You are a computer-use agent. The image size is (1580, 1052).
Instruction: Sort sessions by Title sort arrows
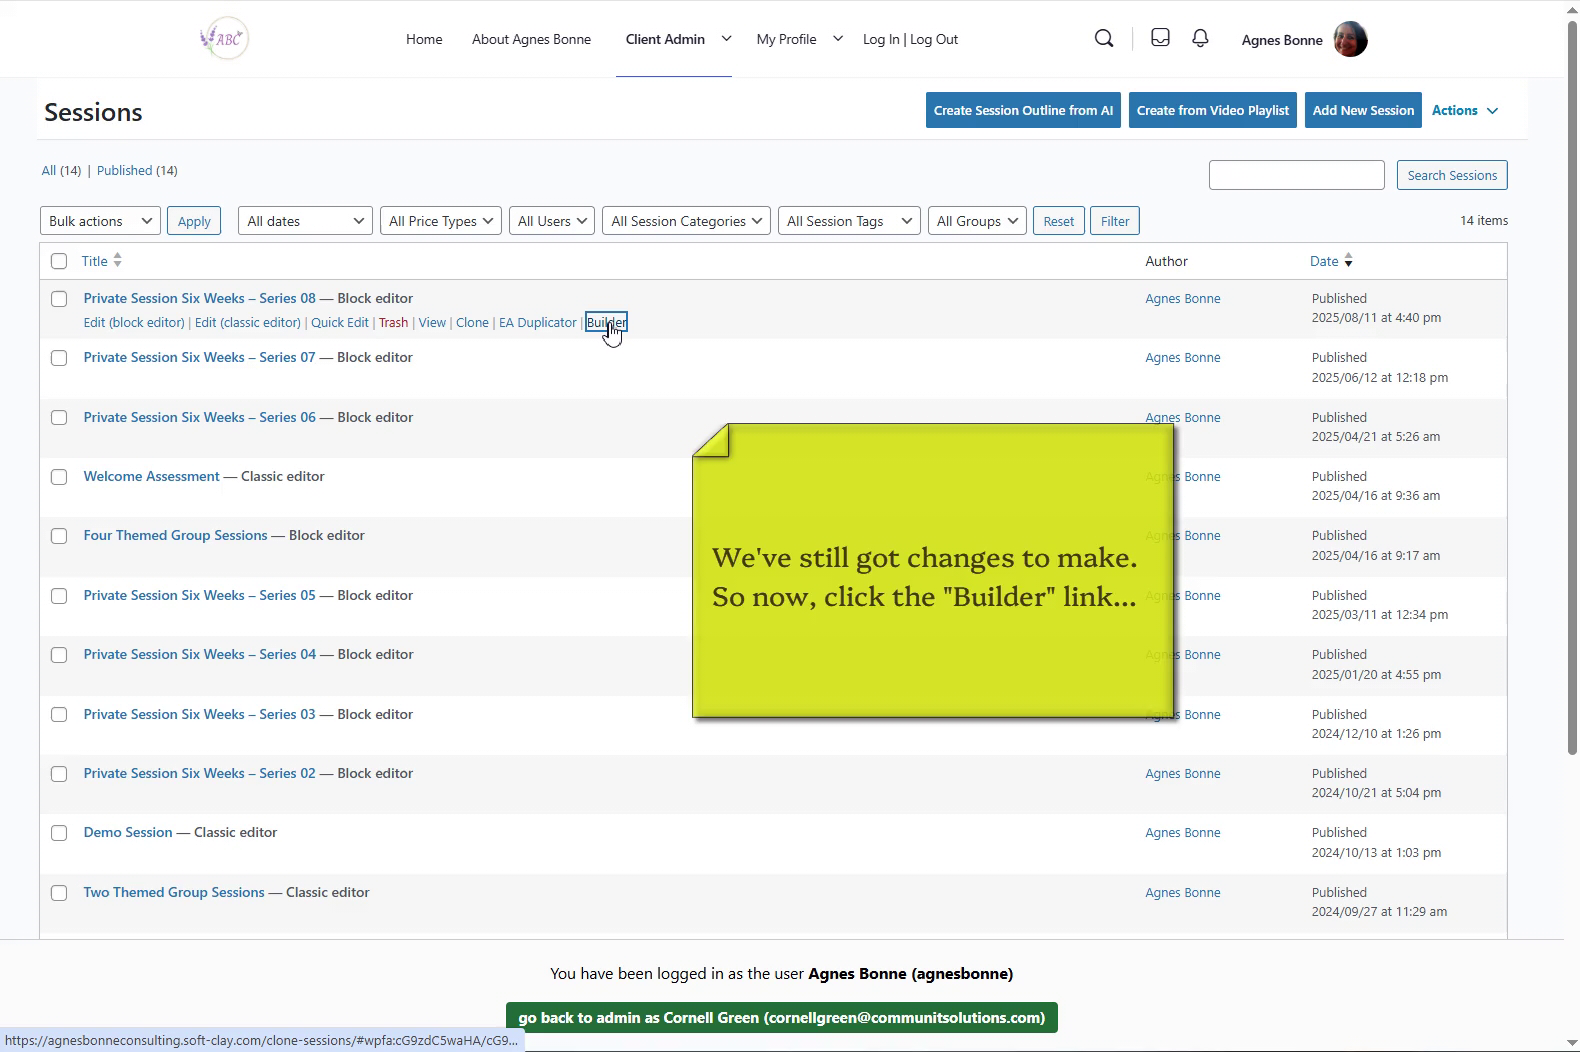point(117,261)
